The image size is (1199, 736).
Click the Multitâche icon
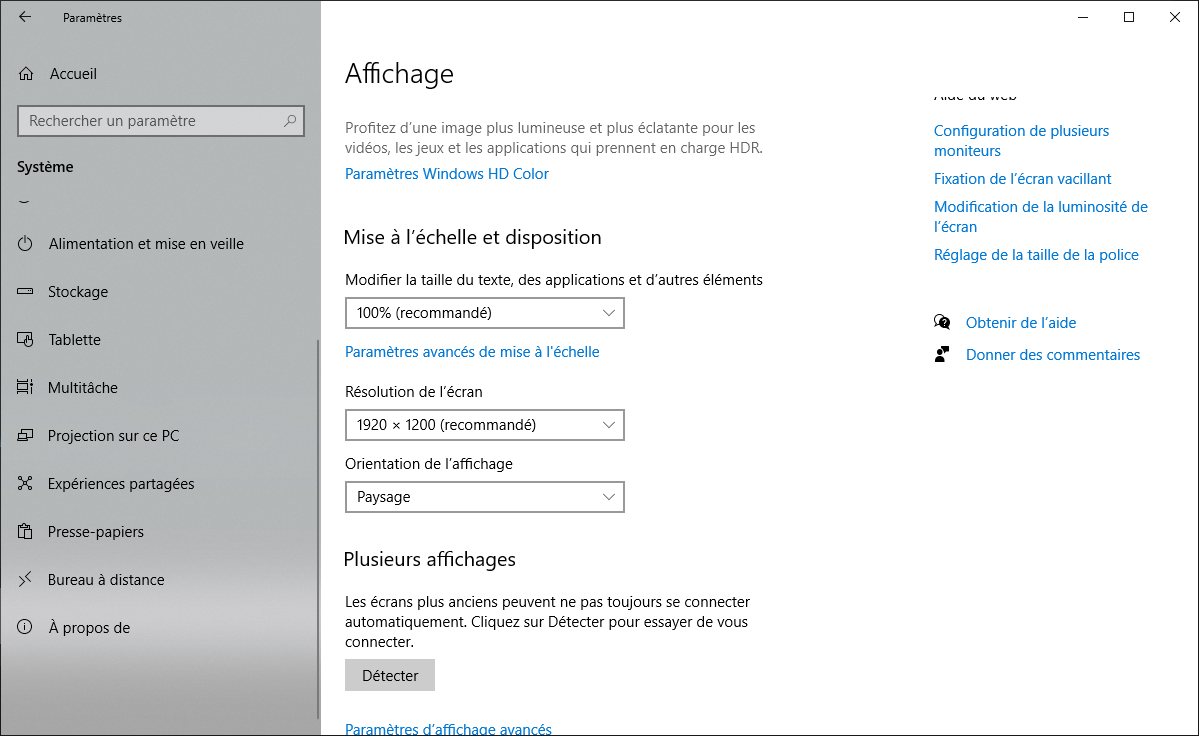27,388
